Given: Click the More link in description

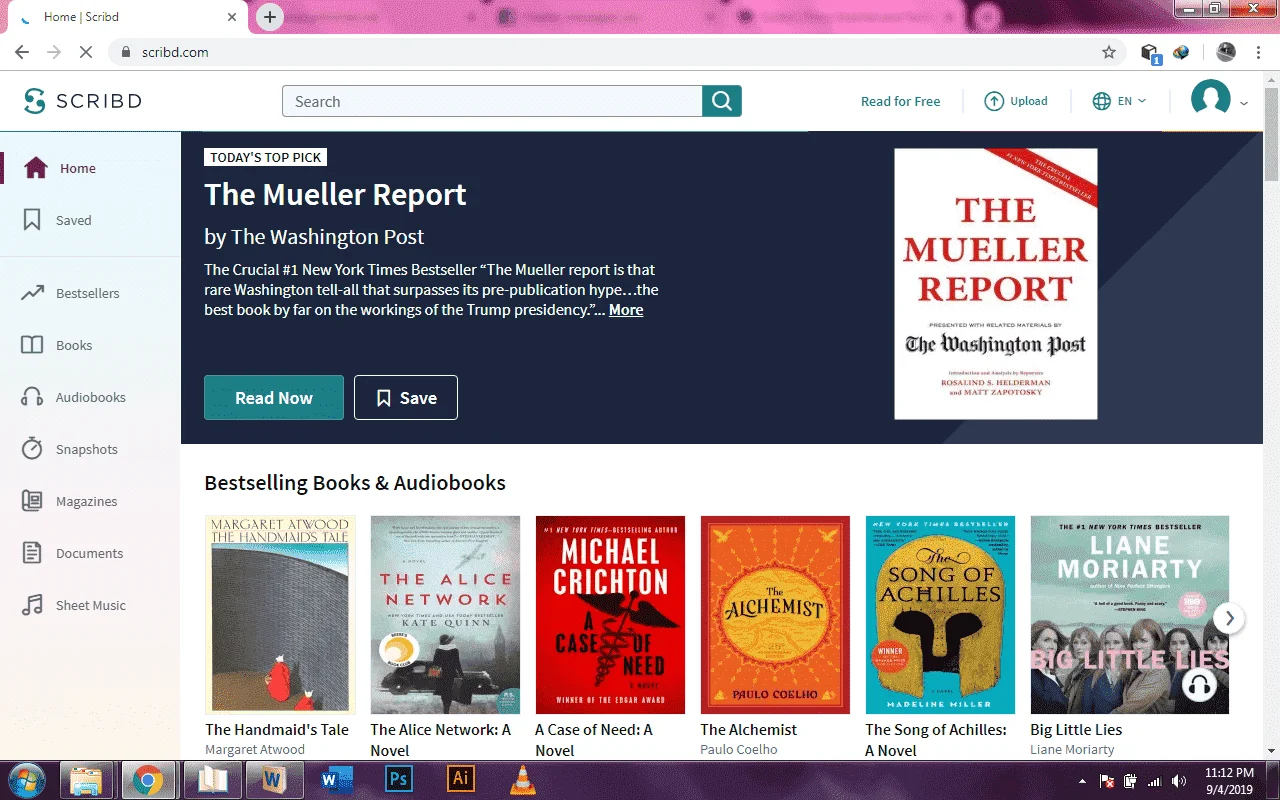Looking at the screenshot, I should click(x=626, y=310).
